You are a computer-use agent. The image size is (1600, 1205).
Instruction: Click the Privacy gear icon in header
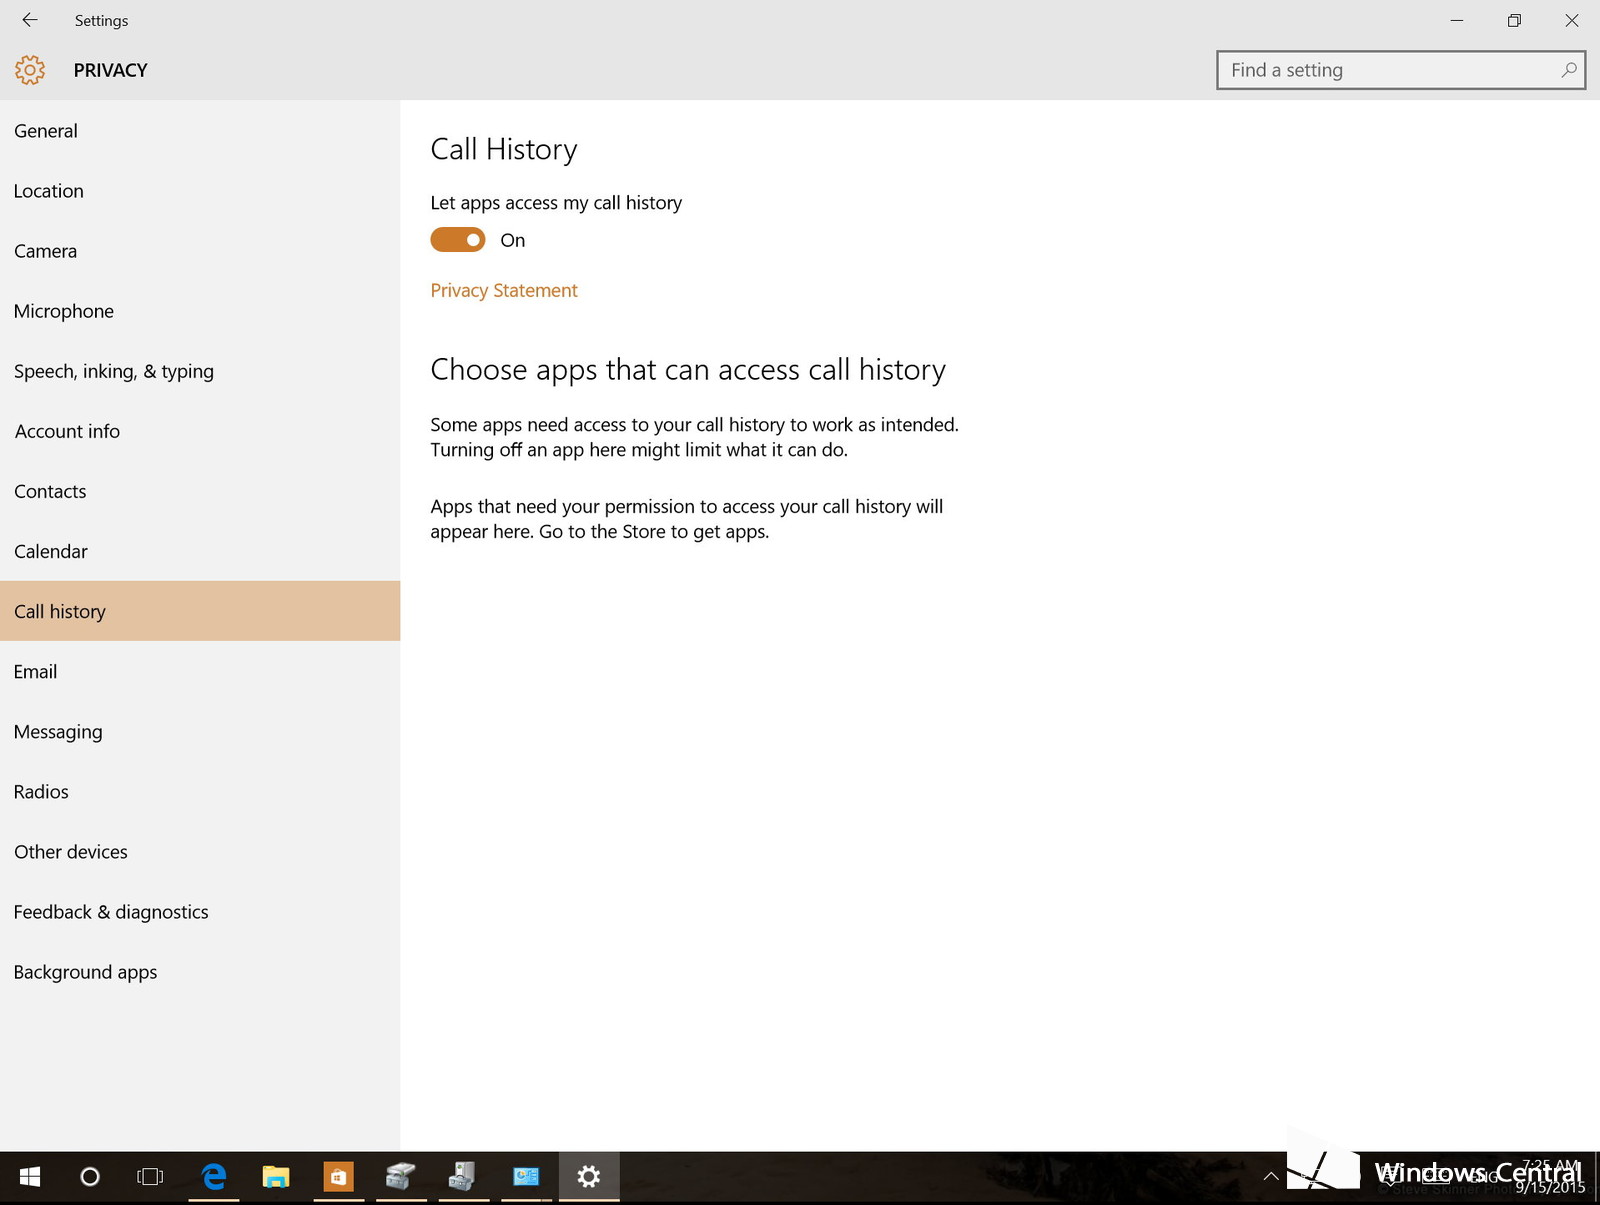30,70
